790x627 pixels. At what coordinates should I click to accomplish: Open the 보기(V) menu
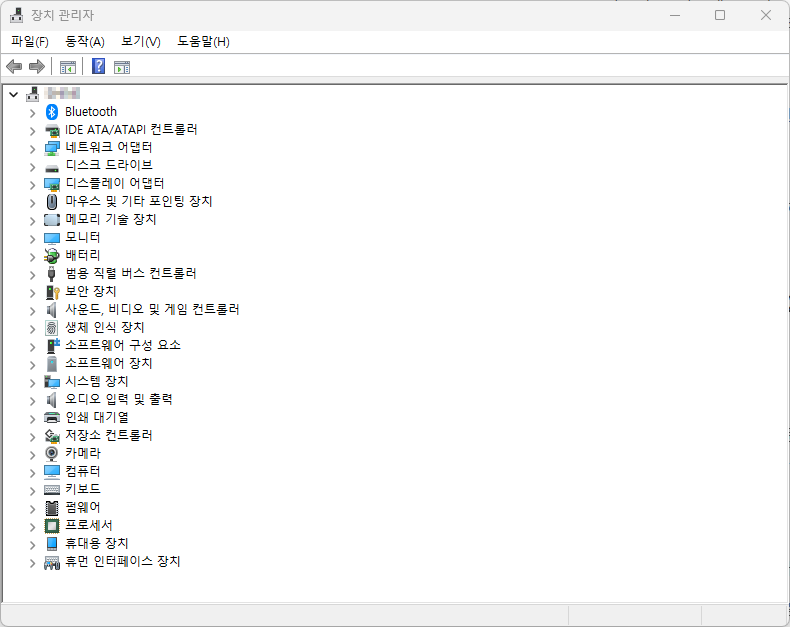click(x=141, y=41)
